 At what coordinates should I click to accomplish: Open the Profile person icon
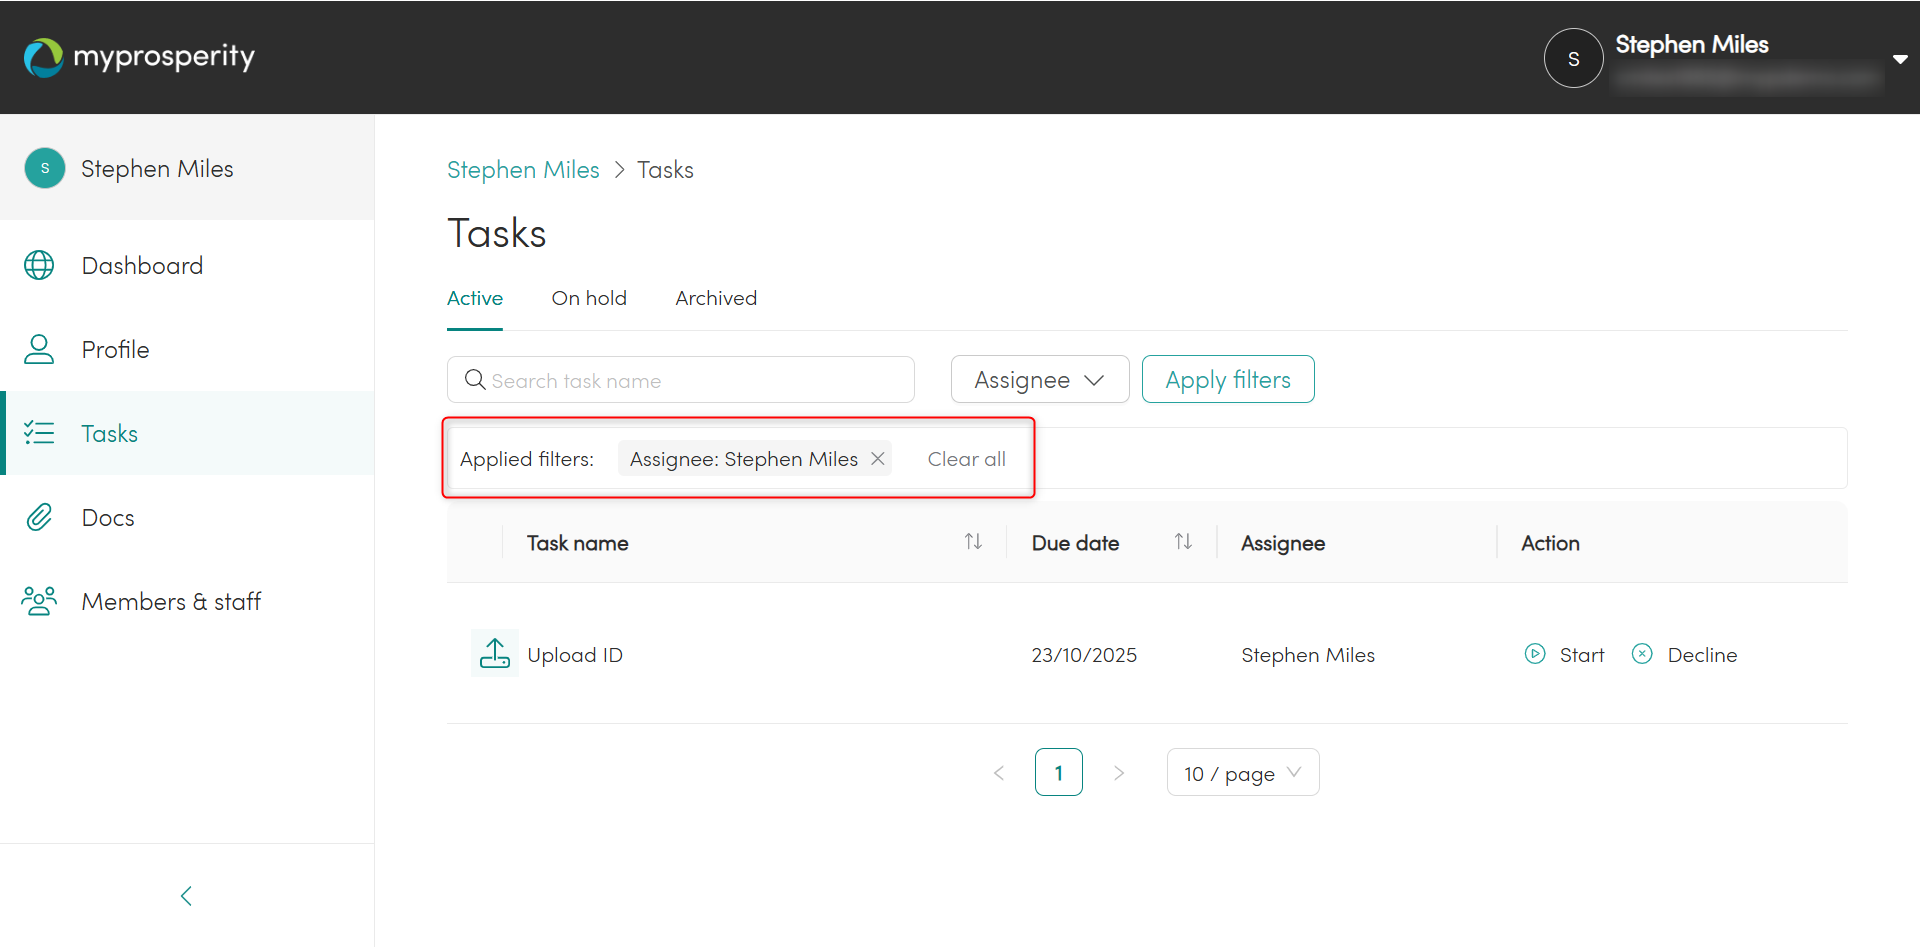click(x=39, y=349)
